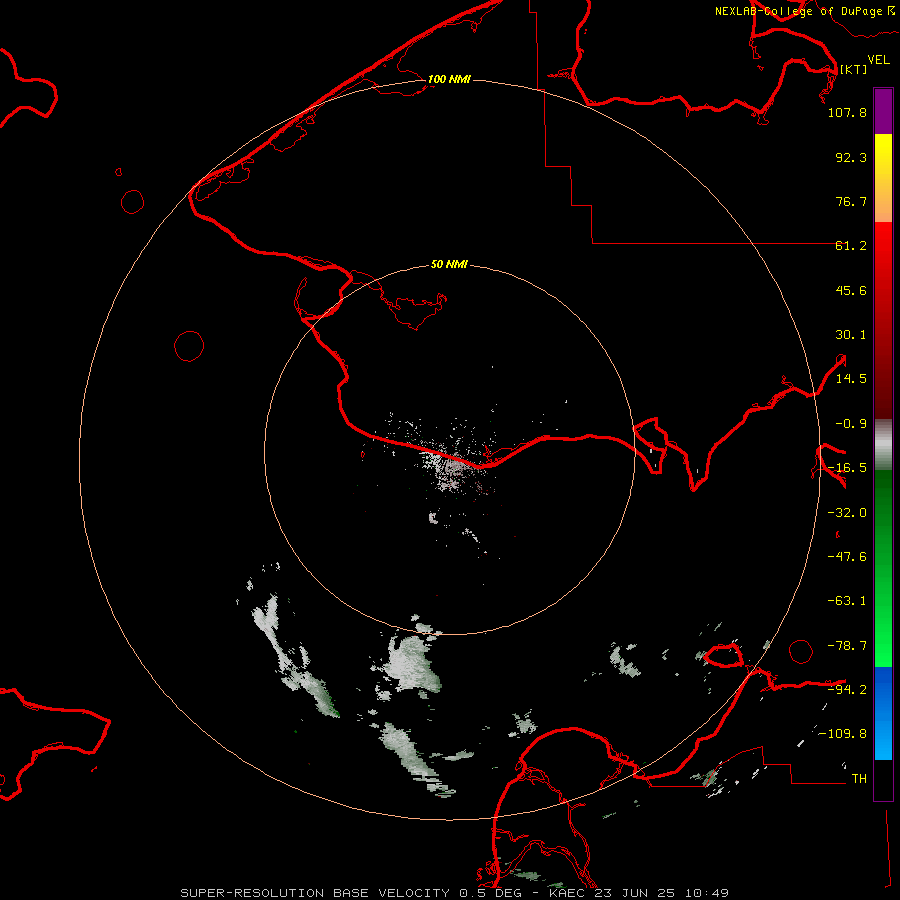This screenshot has width=900, height=900.
Task: Click the -16.5 velocity scale value
Action: [847, 468]
